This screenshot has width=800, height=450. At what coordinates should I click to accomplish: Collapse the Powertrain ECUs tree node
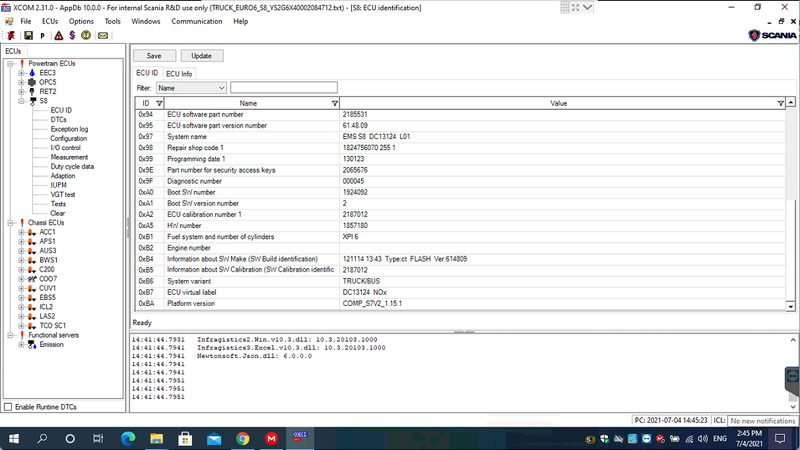coord(10,64)
